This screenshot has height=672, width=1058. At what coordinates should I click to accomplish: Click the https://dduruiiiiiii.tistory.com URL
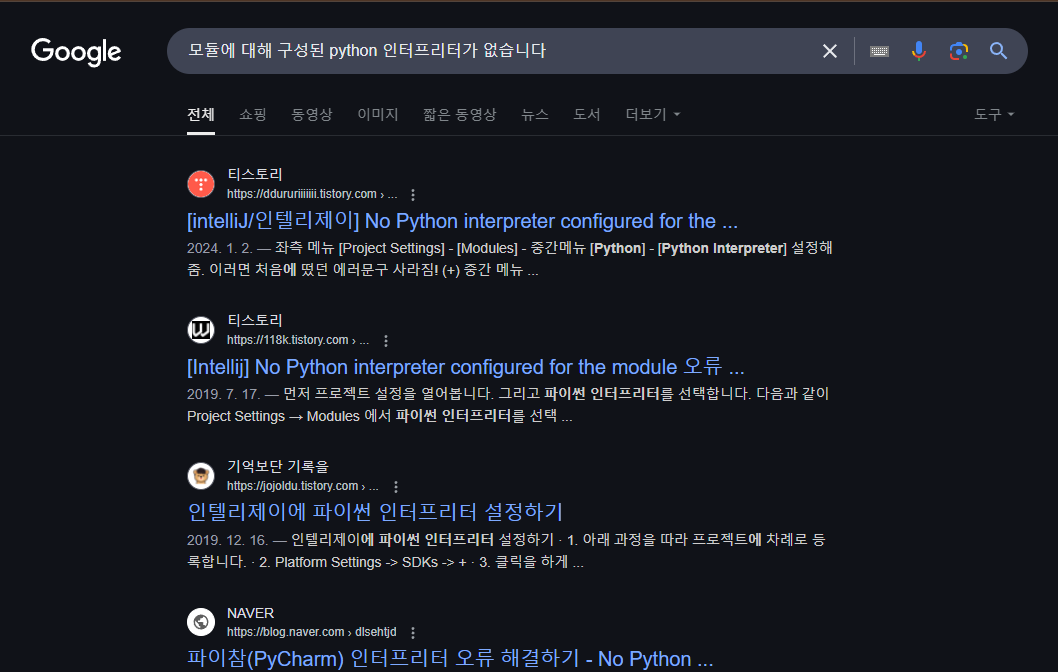point(312,194)
